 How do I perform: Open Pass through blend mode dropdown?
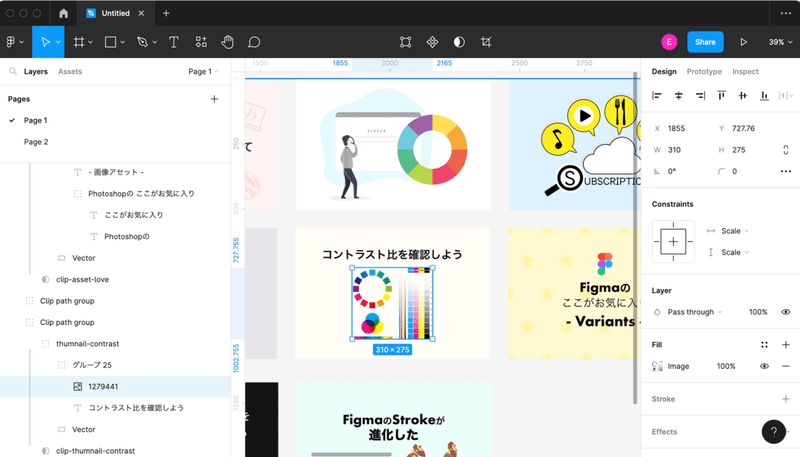coord(694,312)
